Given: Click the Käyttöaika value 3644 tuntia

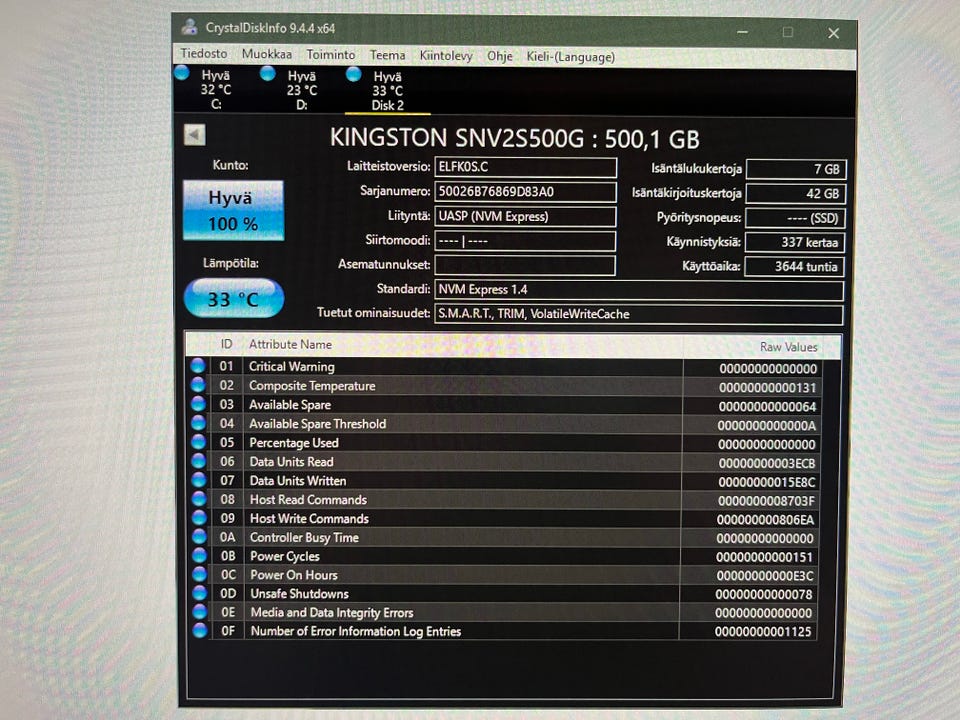Looking at the screenshot, I should point(794,266).
